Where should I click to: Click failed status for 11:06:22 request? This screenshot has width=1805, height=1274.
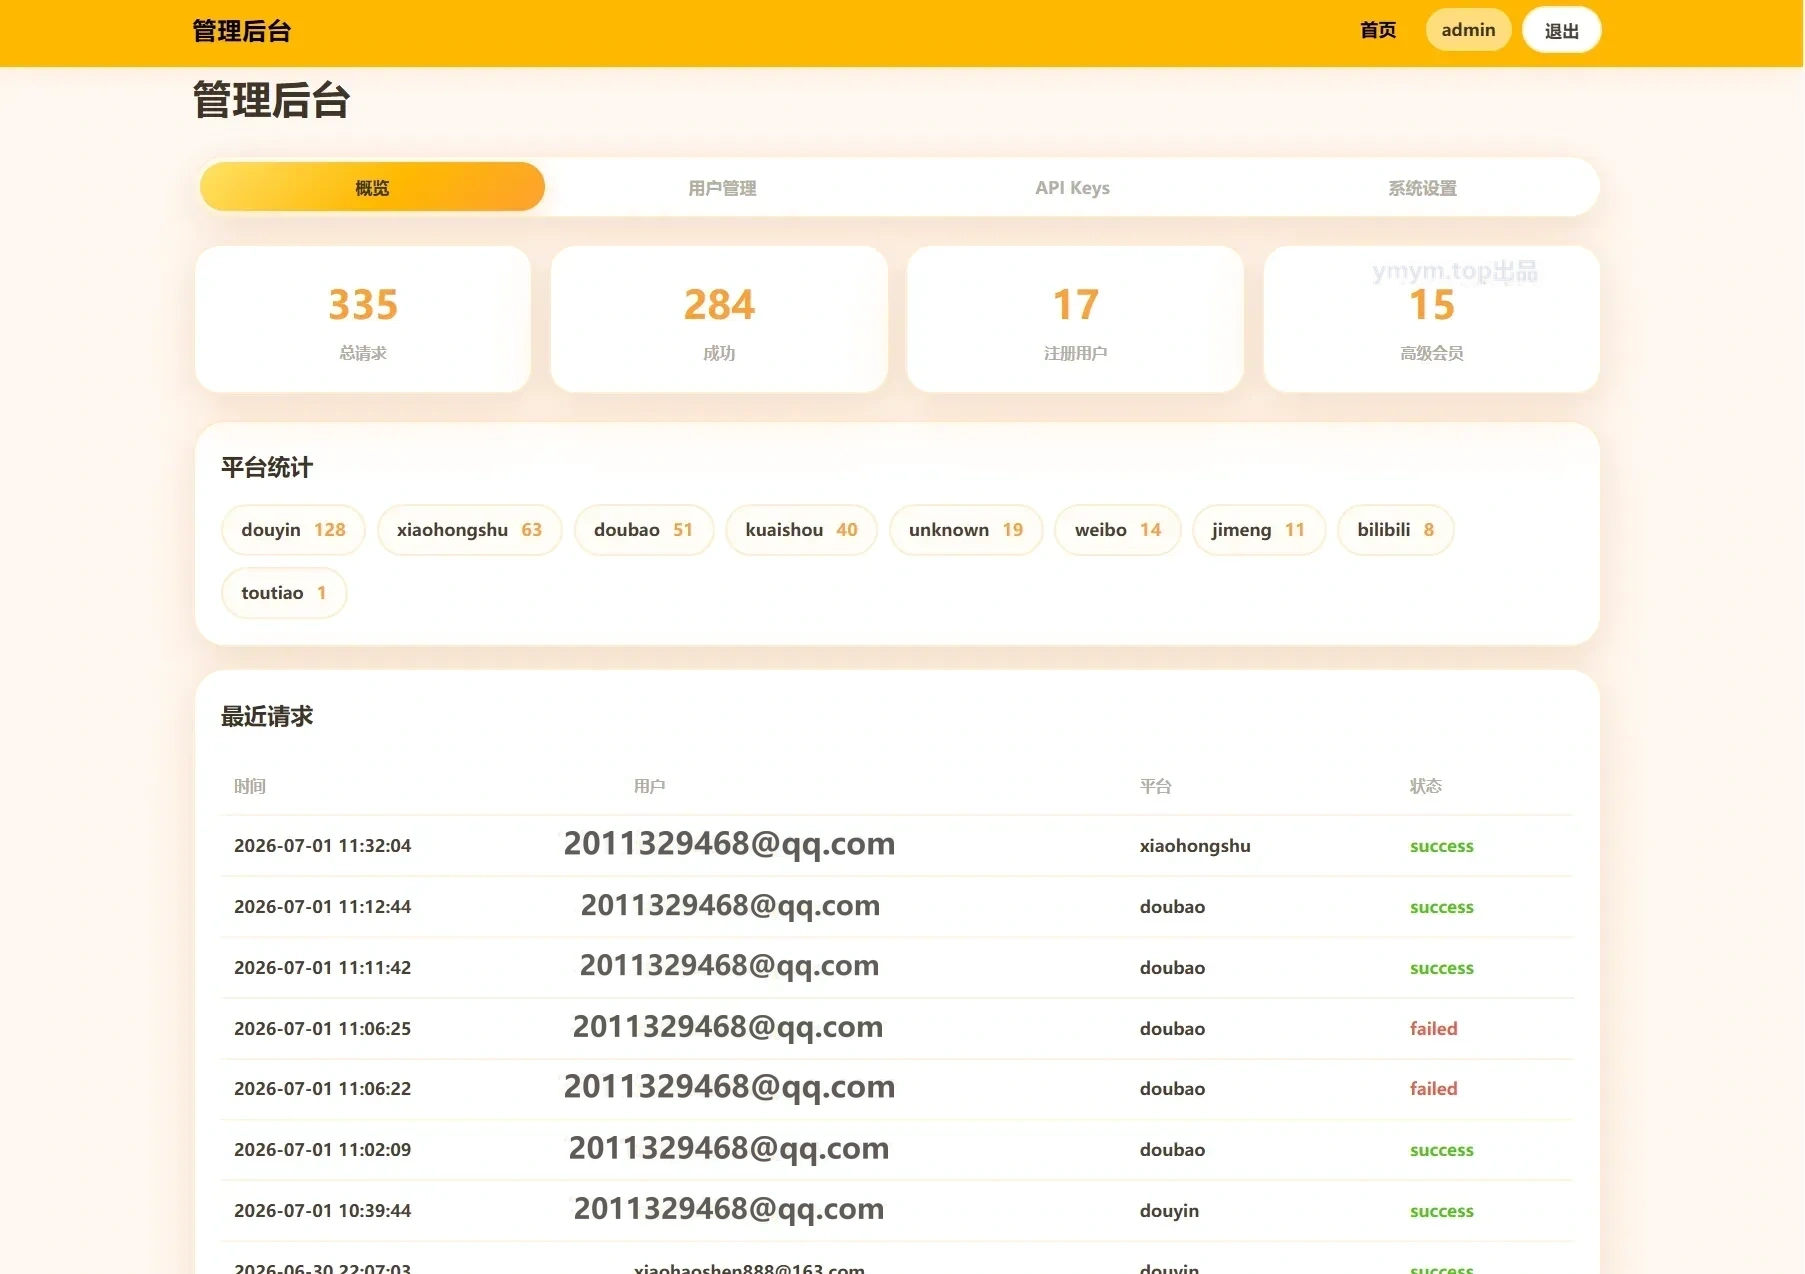pos(1433,1088)
